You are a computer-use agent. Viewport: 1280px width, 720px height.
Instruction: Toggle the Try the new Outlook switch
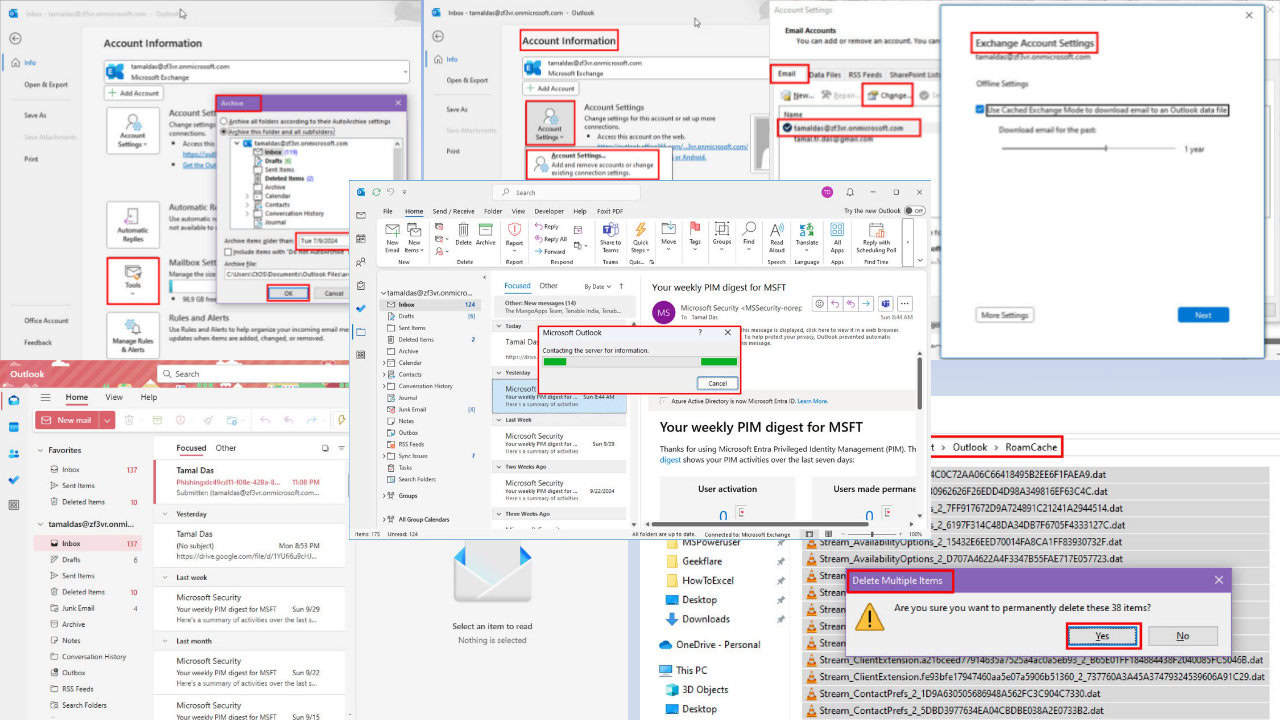(x=914, y=210)
